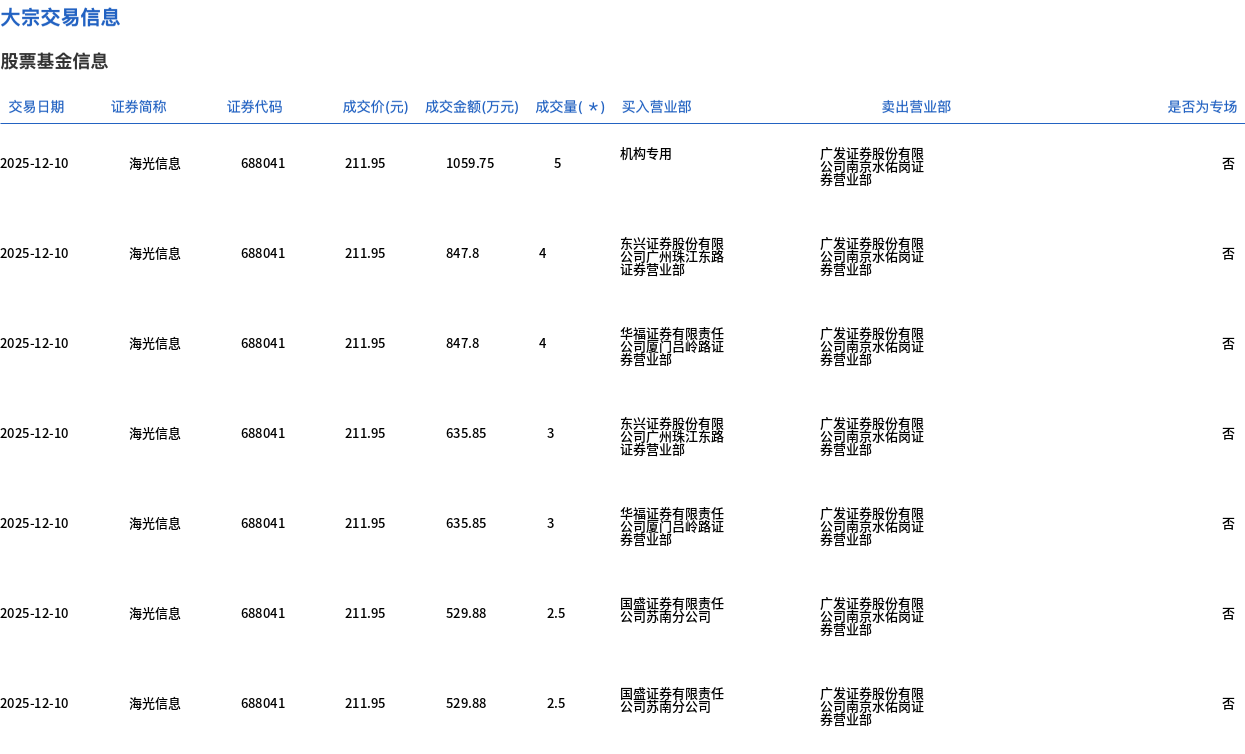
Task: Select 东兴证券 buyer in the 847.8 row
Action: pos(672,257)
